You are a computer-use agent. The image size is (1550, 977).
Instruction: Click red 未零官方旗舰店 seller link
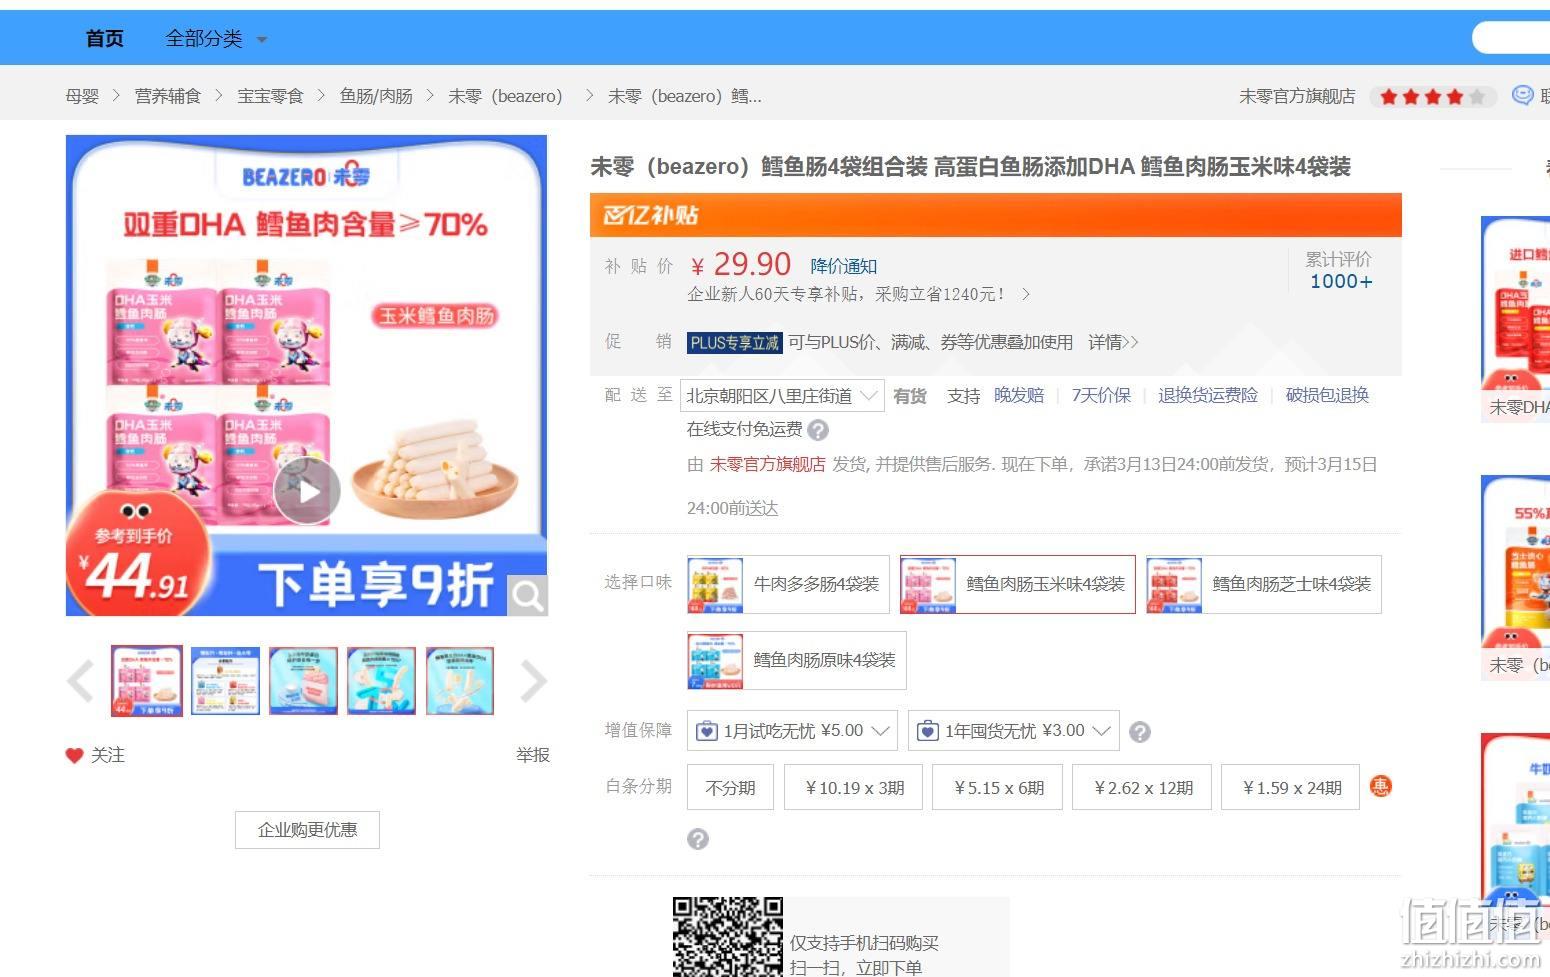768,464
